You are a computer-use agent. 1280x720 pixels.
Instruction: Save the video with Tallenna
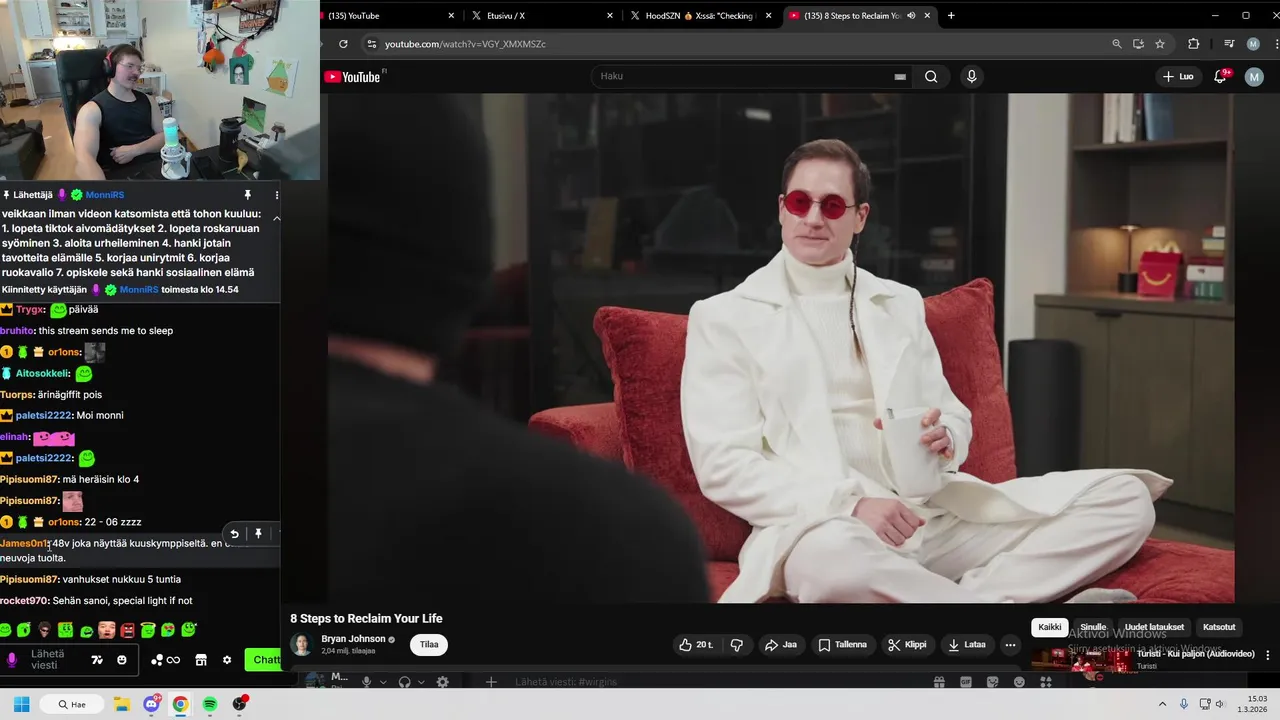pyautogui.click(x=842, y=645)
